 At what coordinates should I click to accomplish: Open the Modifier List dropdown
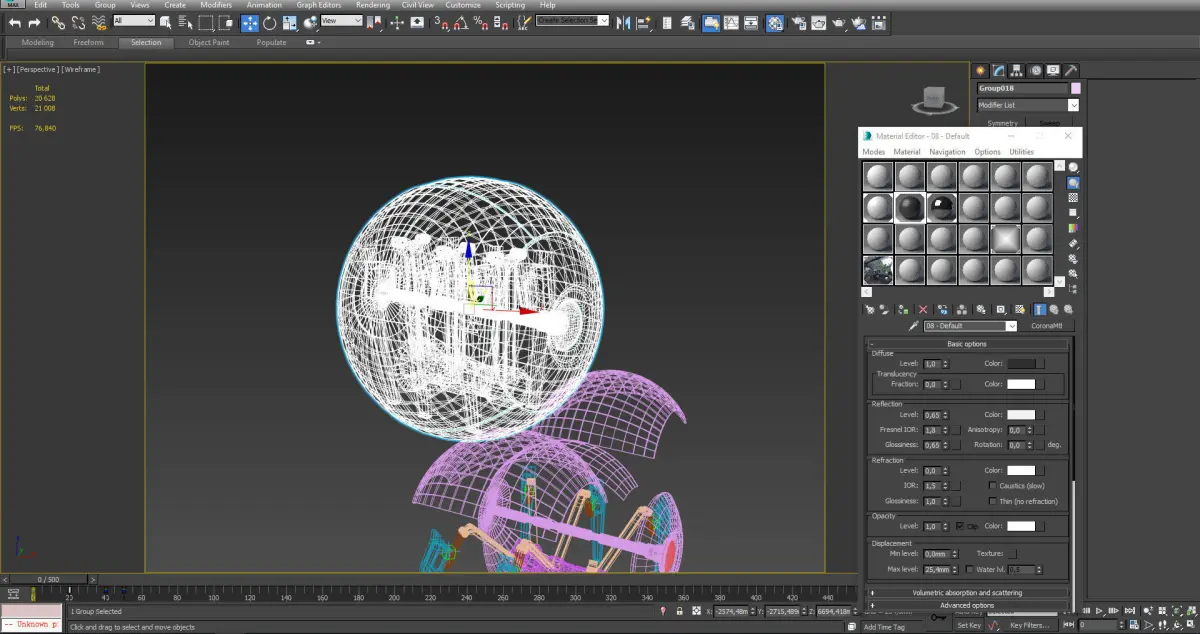pyautogui.click(x=1073, y=105)
